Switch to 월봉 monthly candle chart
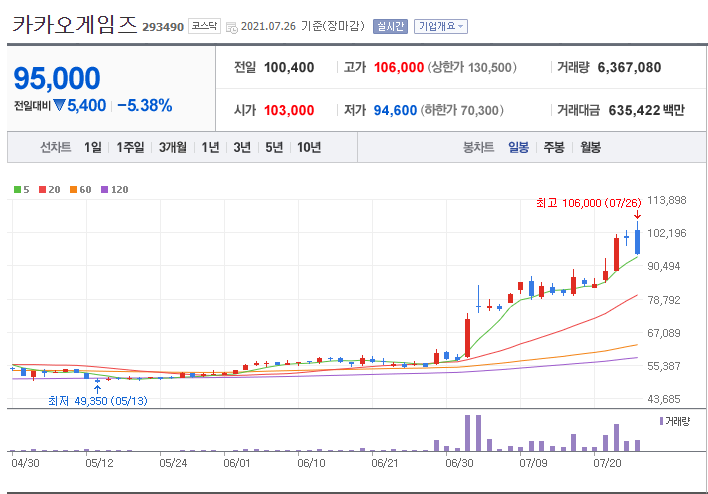This screenshot has width=708, height=494. pyautogui.click(x=591, y=147)
